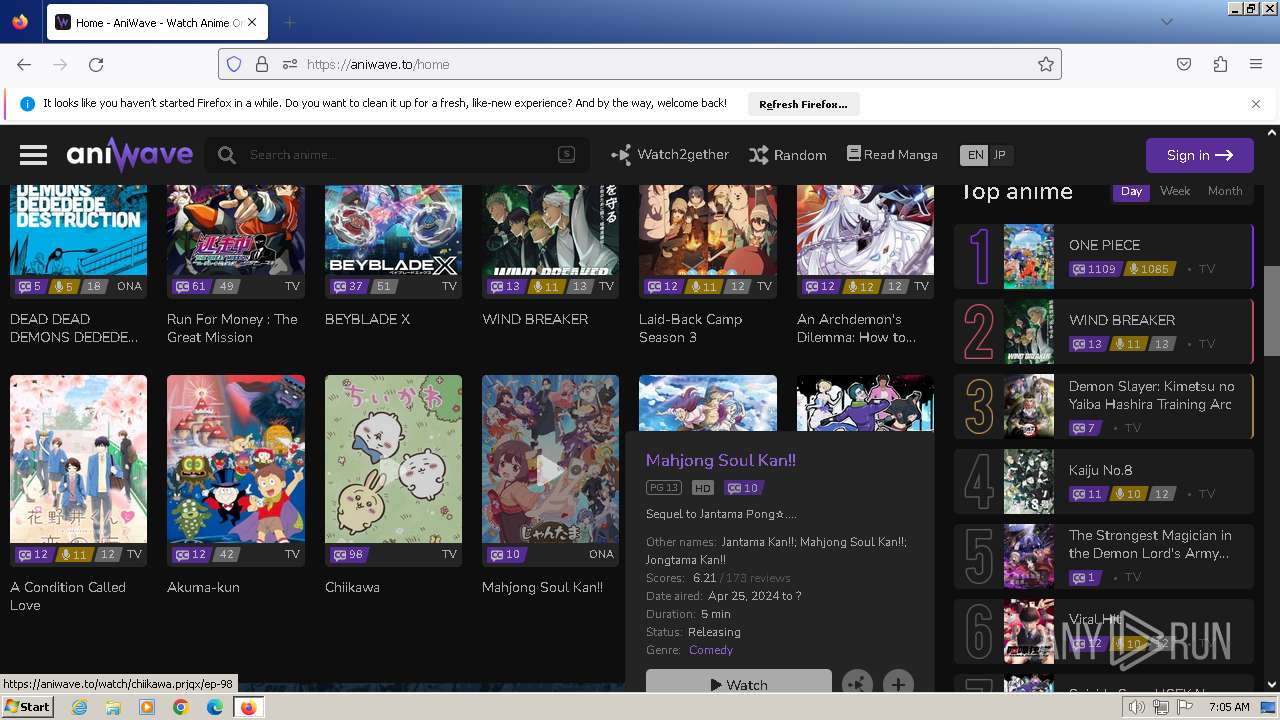Select the Week tab in Top anime
The height and width of the screenshot is (720, 1280).
coord(1175,191)
